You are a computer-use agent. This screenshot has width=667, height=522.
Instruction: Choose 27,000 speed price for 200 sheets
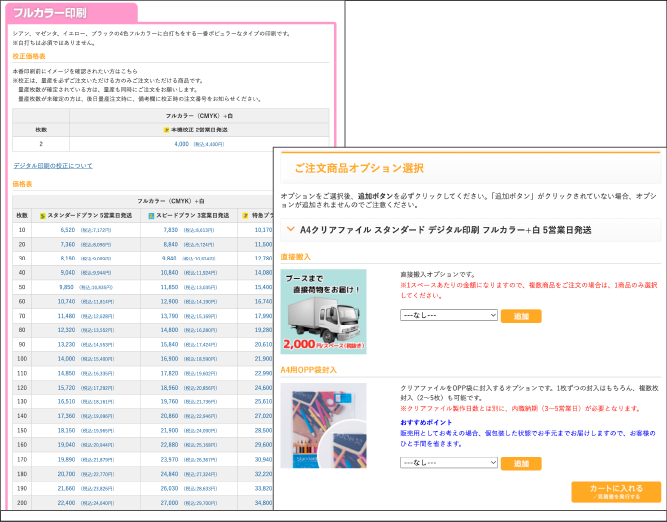pos(170,502)
